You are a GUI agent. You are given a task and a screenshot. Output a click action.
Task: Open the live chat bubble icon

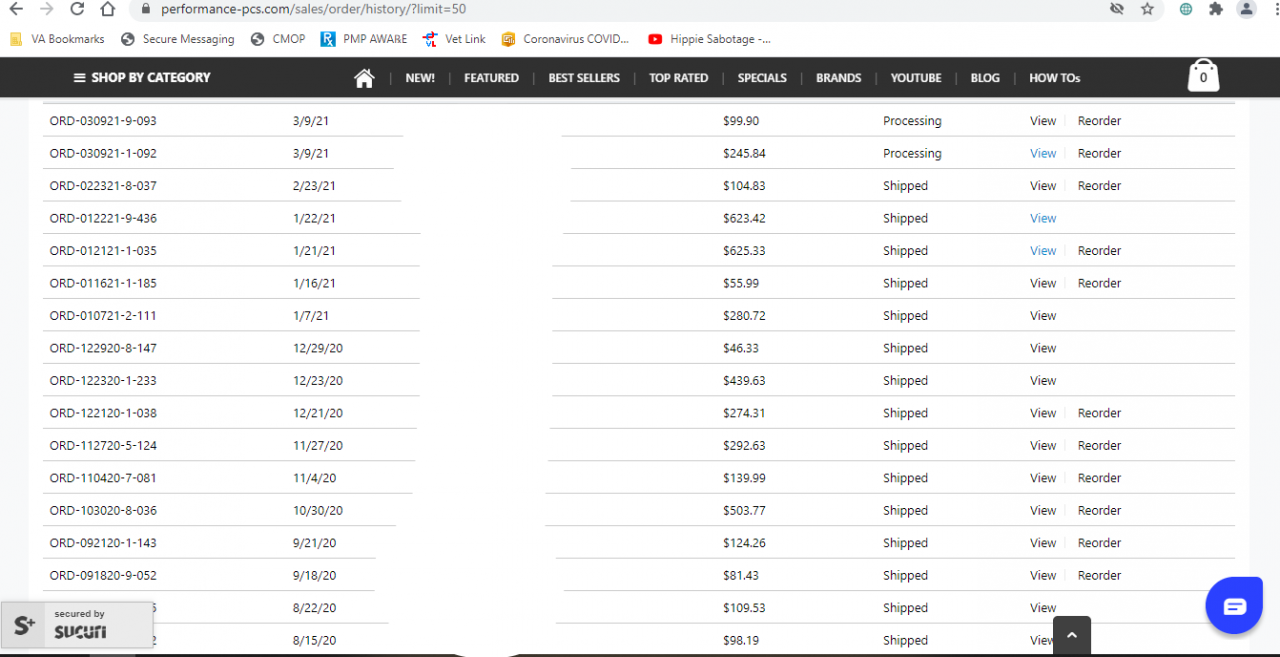click(x=1234, y=606)
